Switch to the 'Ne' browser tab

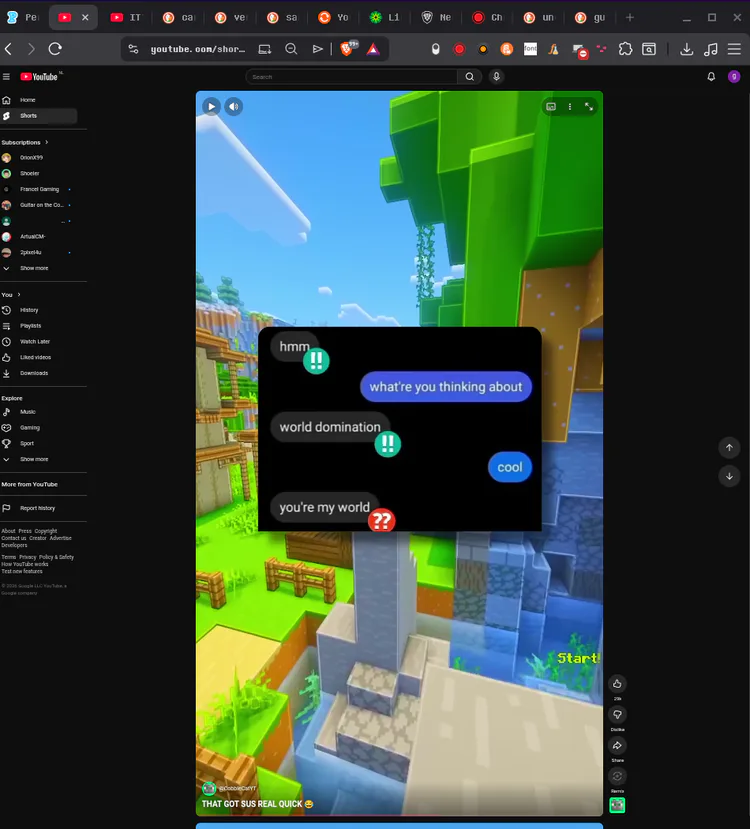(x=437, y=17)
